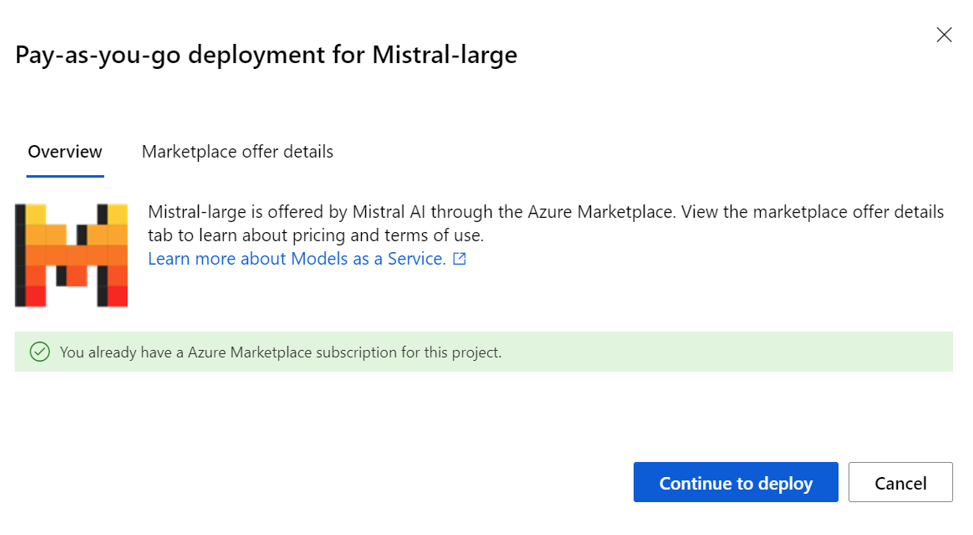Cancel the pay-as-you-go deployment
973x535 pixels.
[900, 482]
